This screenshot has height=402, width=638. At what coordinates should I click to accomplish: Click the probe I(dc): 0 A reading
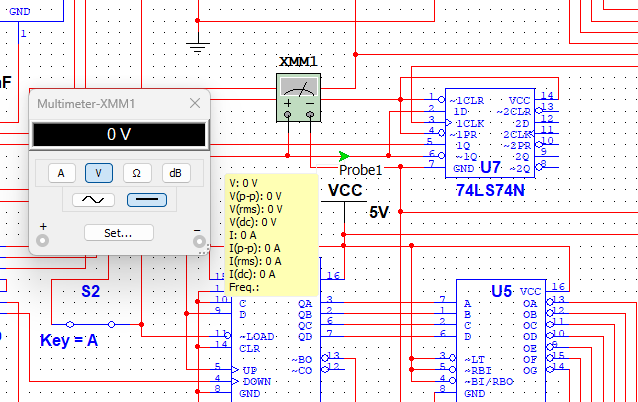252,274
